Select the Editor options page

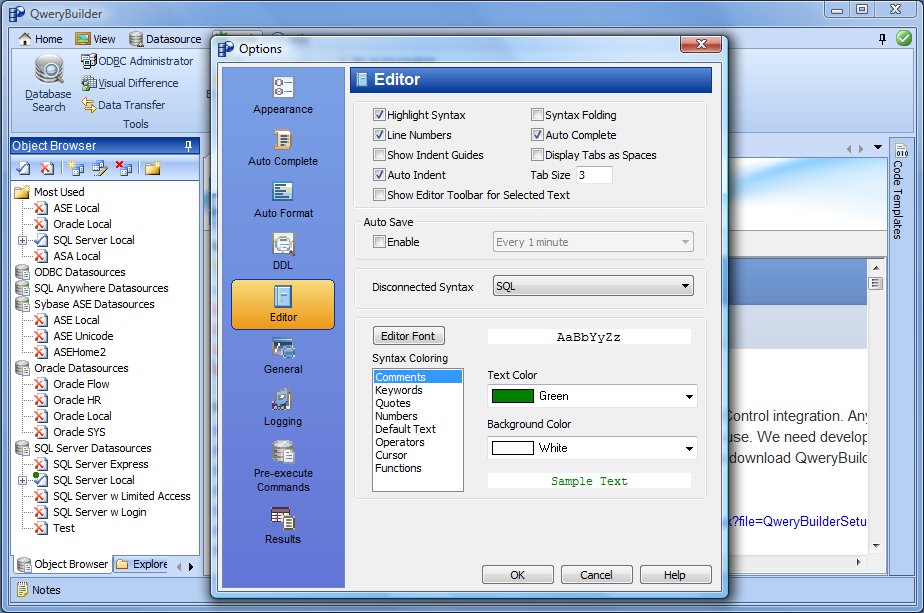coord(283,304)
